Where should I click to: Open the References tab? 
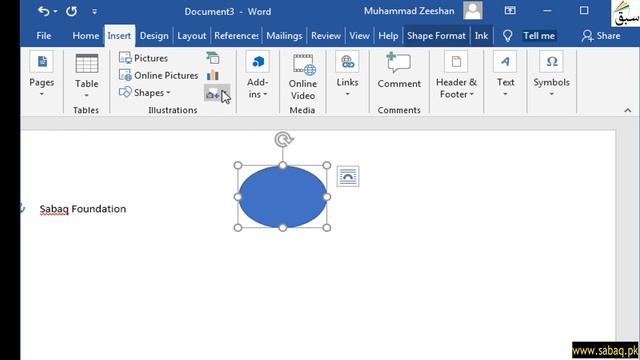click(236, 36)
